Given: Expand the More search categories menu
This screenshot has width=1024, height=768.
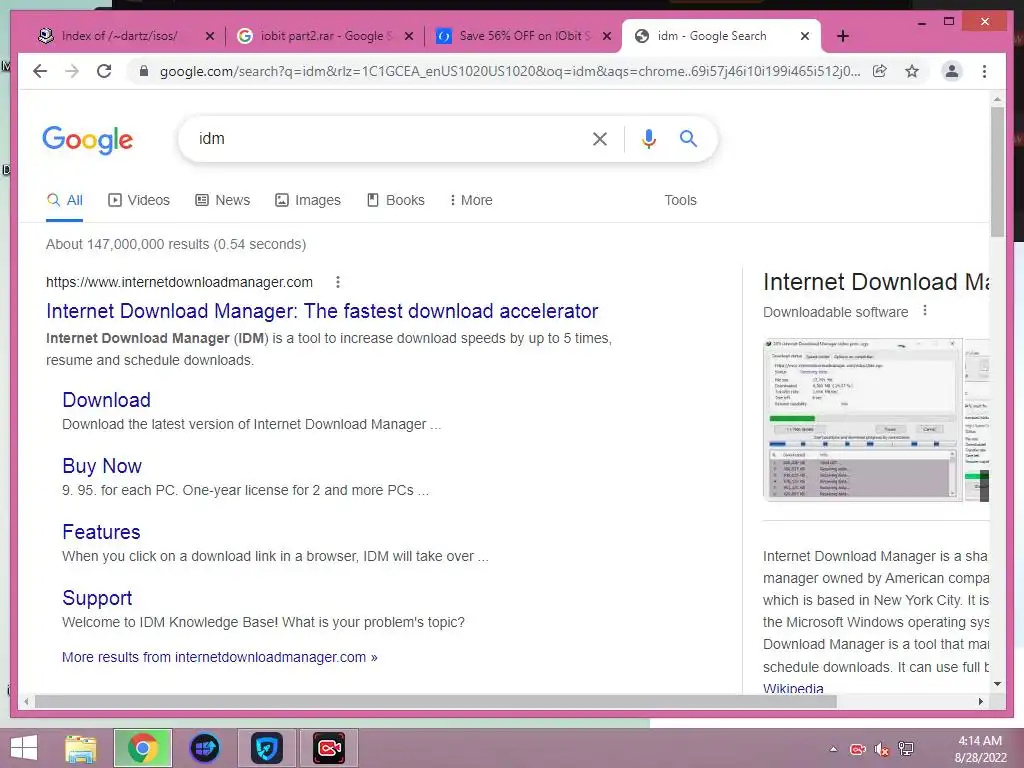Looking at the screenshot, I should (x=471, y=200).
